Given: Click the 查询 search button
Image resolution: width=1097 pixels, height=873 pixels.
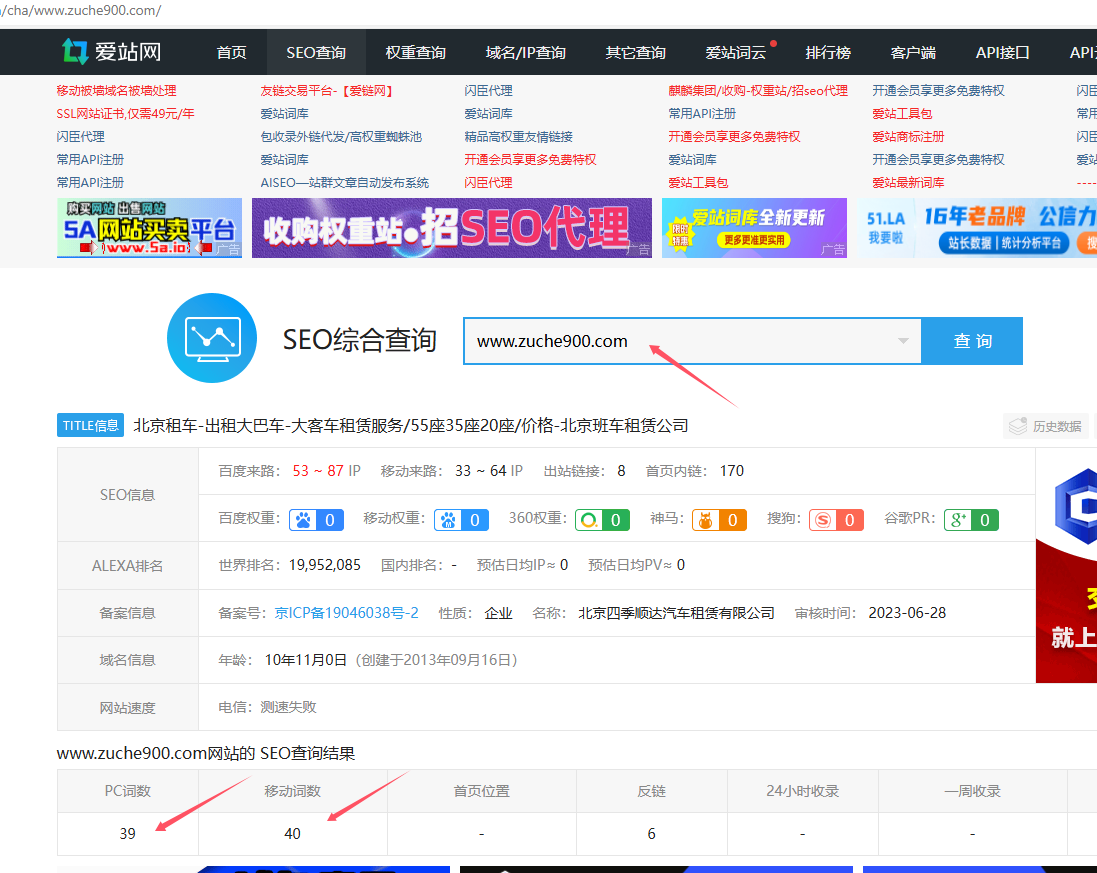Looking at the screenshot, I should pos(972,341).
